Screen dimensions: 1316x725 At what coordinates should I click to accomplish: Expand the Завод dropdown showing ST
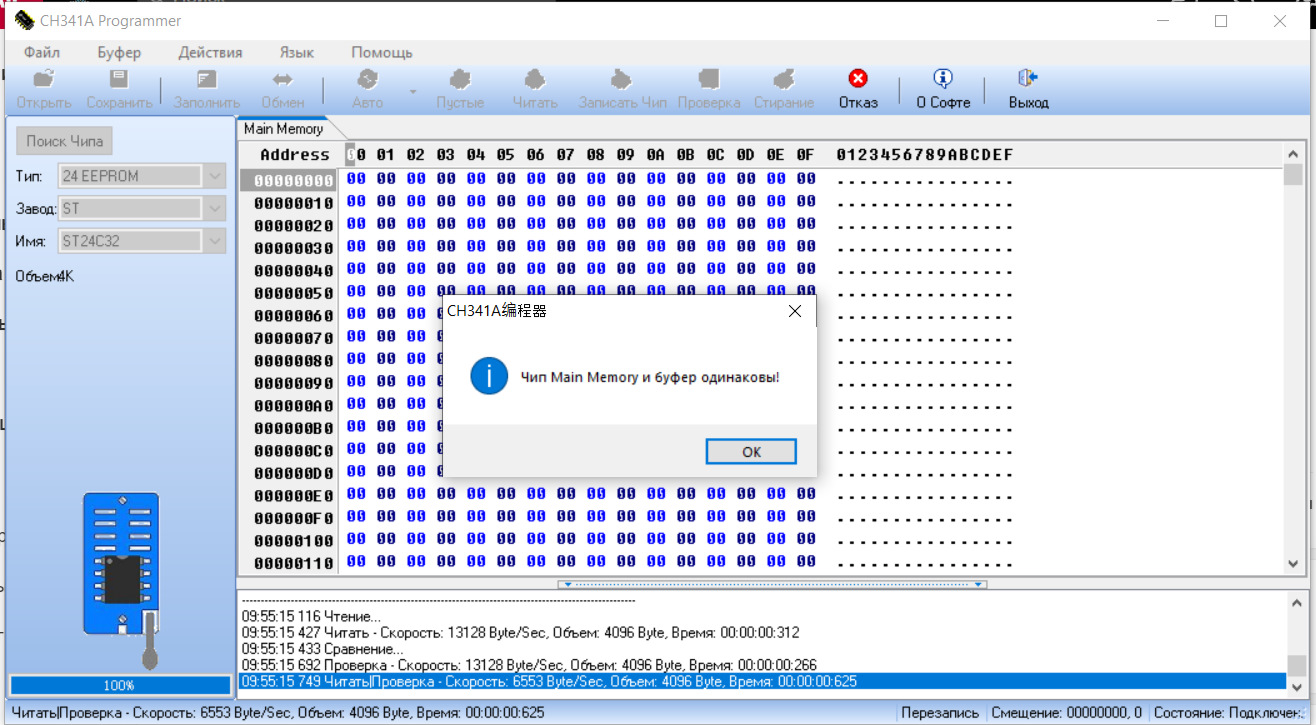pos(215,208)
